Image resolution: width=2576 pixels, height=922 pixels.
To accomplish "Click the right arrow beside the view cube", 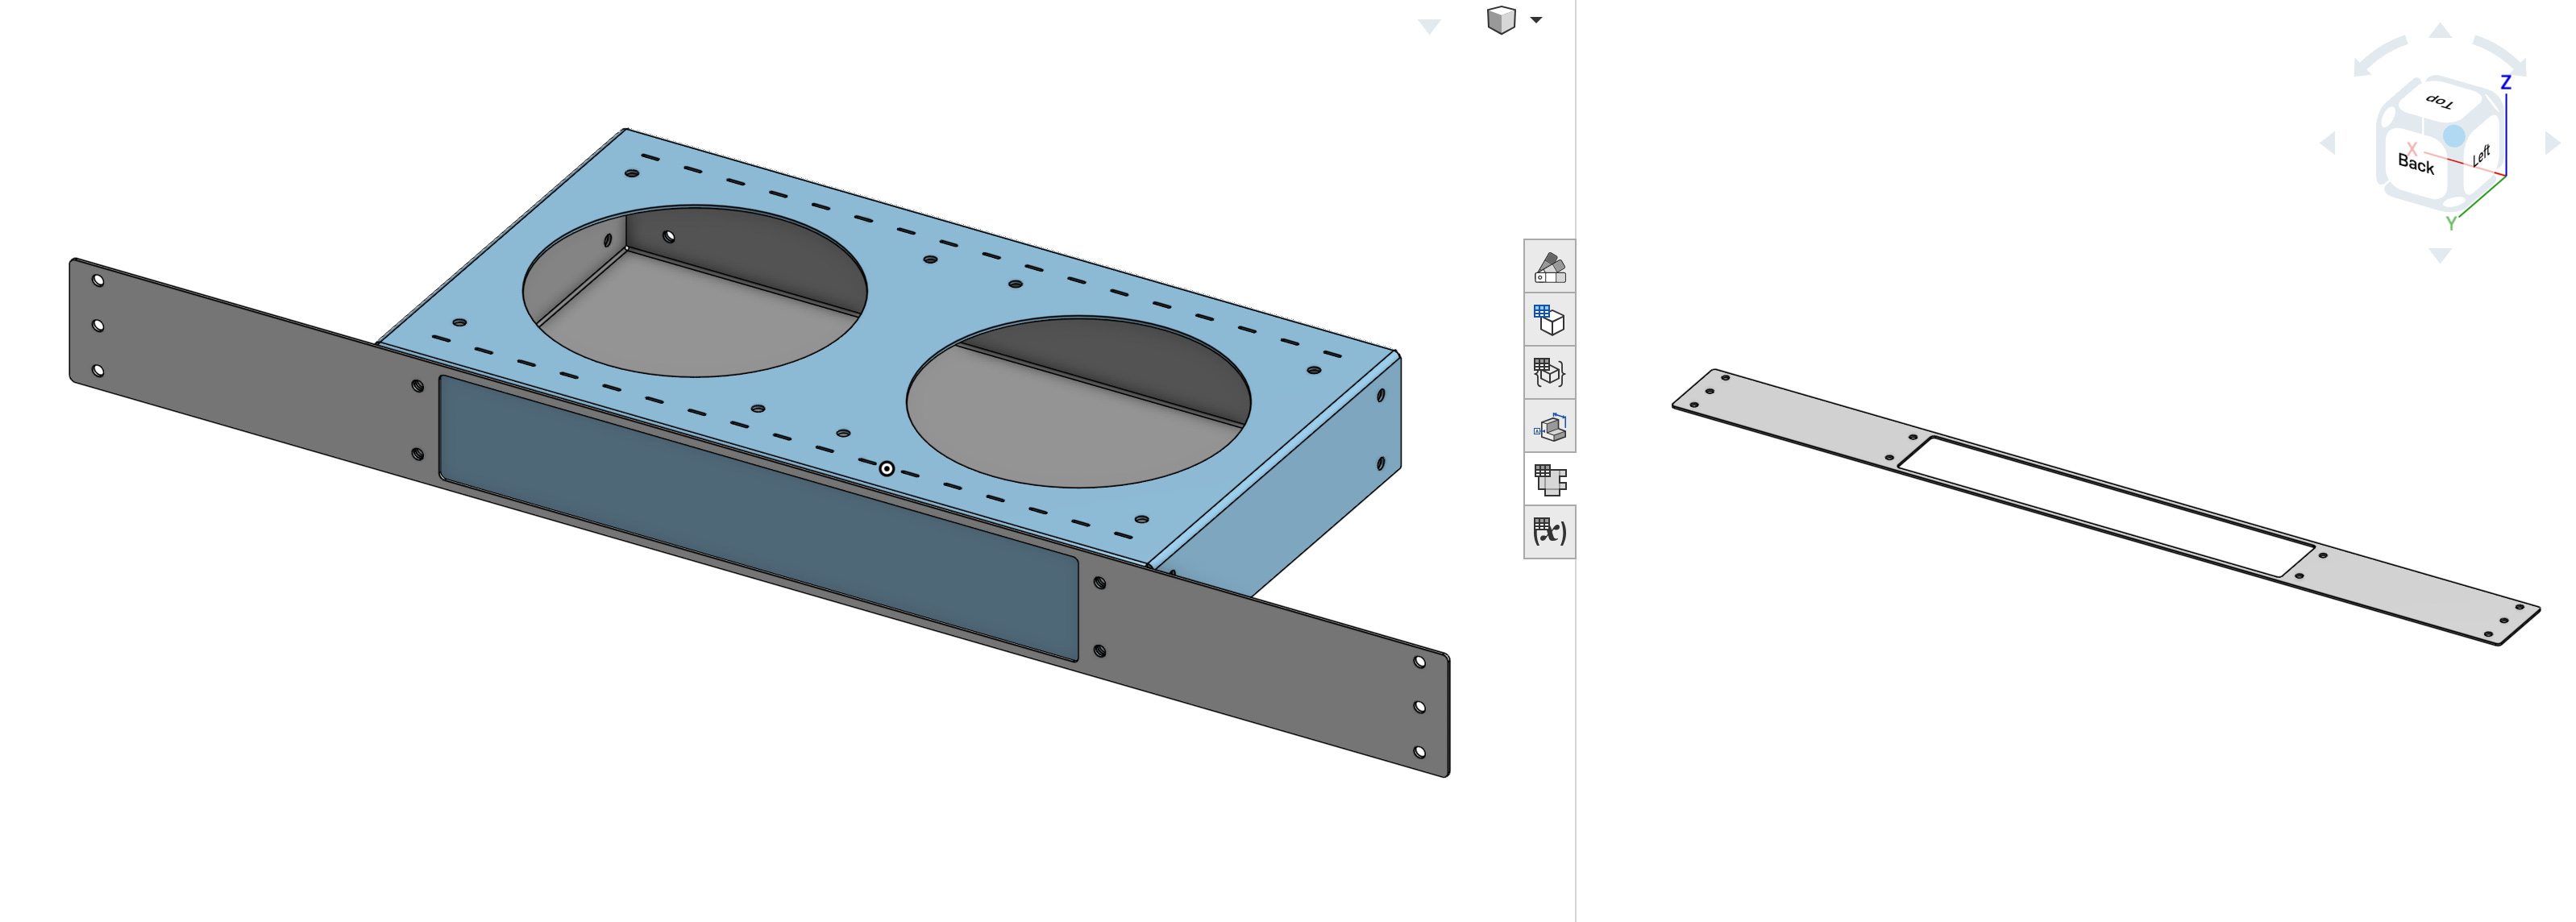I will click(x=2552, y=143).
